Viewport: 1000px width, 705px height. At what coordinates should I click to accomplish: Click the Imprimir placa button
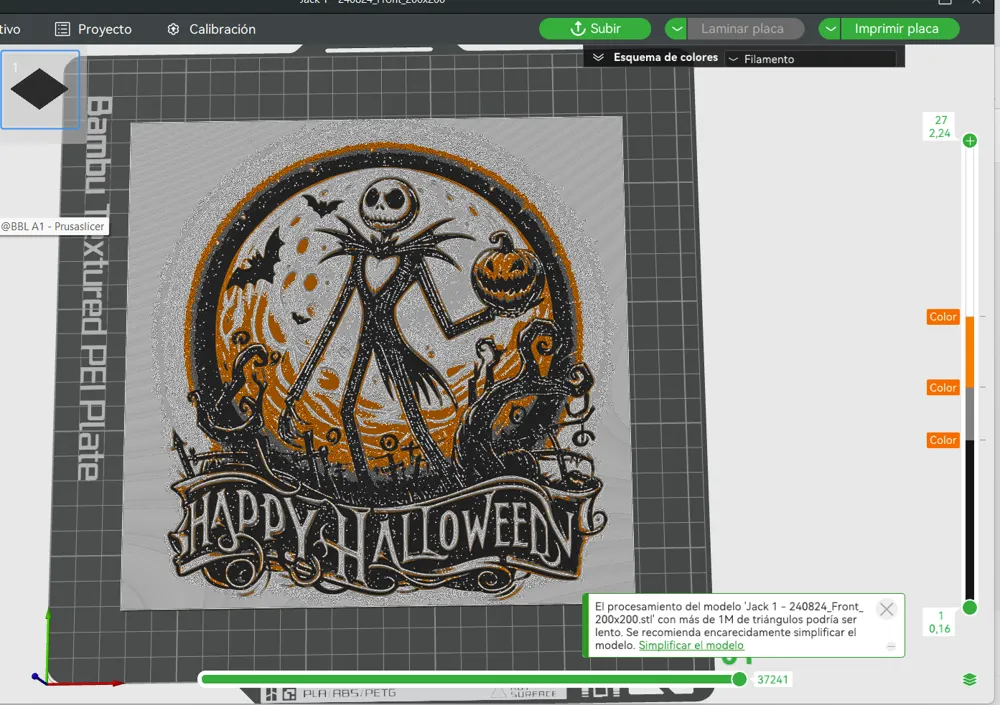(x=899, y=28)
